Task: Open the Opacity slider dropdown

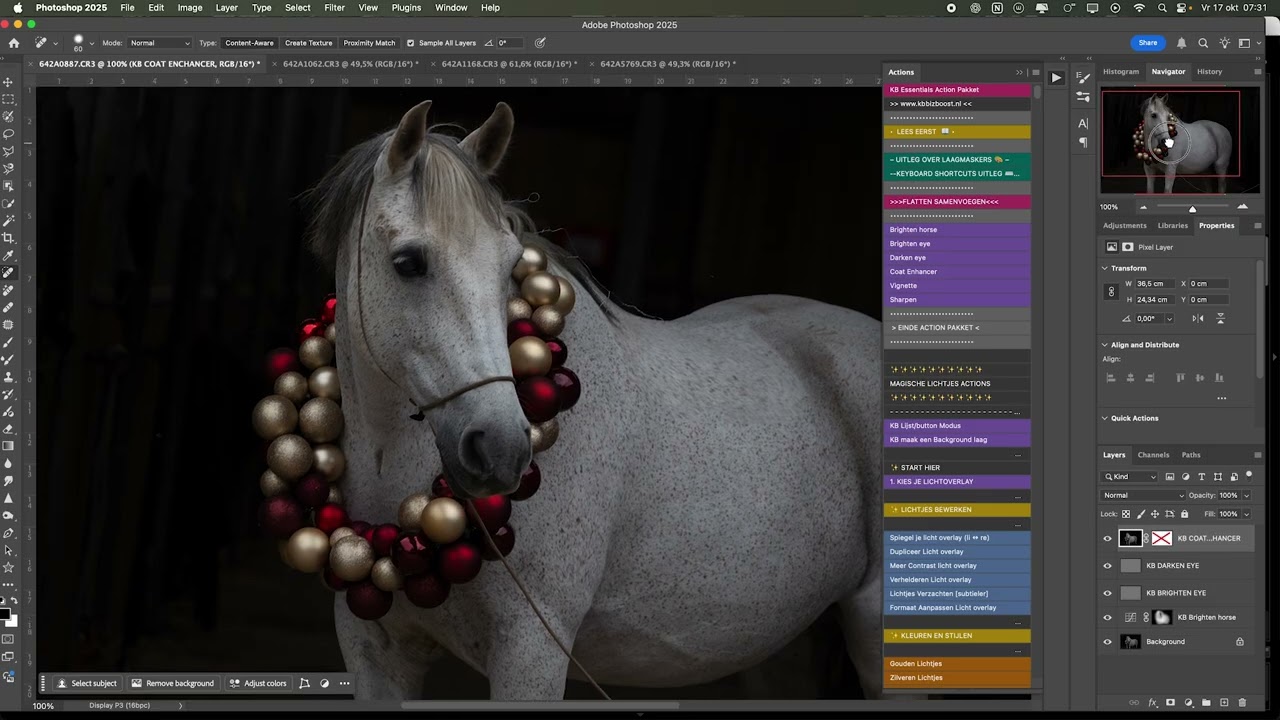Action: (1247, 496)
